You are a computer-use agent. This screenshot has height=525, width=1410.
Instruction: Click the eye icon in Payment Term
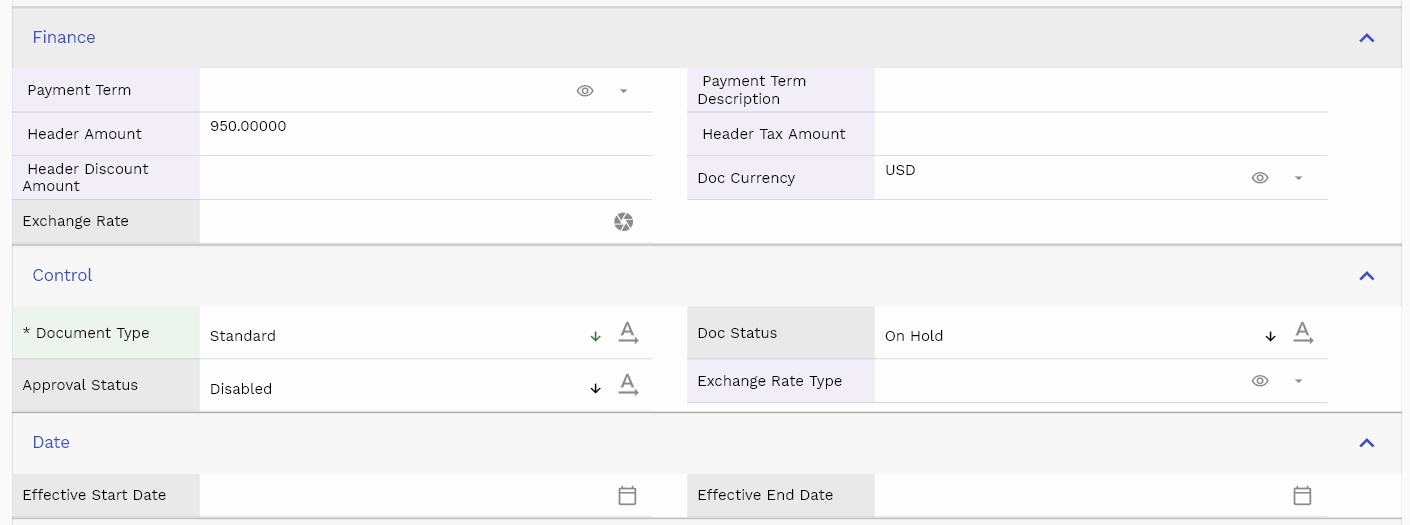585,91
